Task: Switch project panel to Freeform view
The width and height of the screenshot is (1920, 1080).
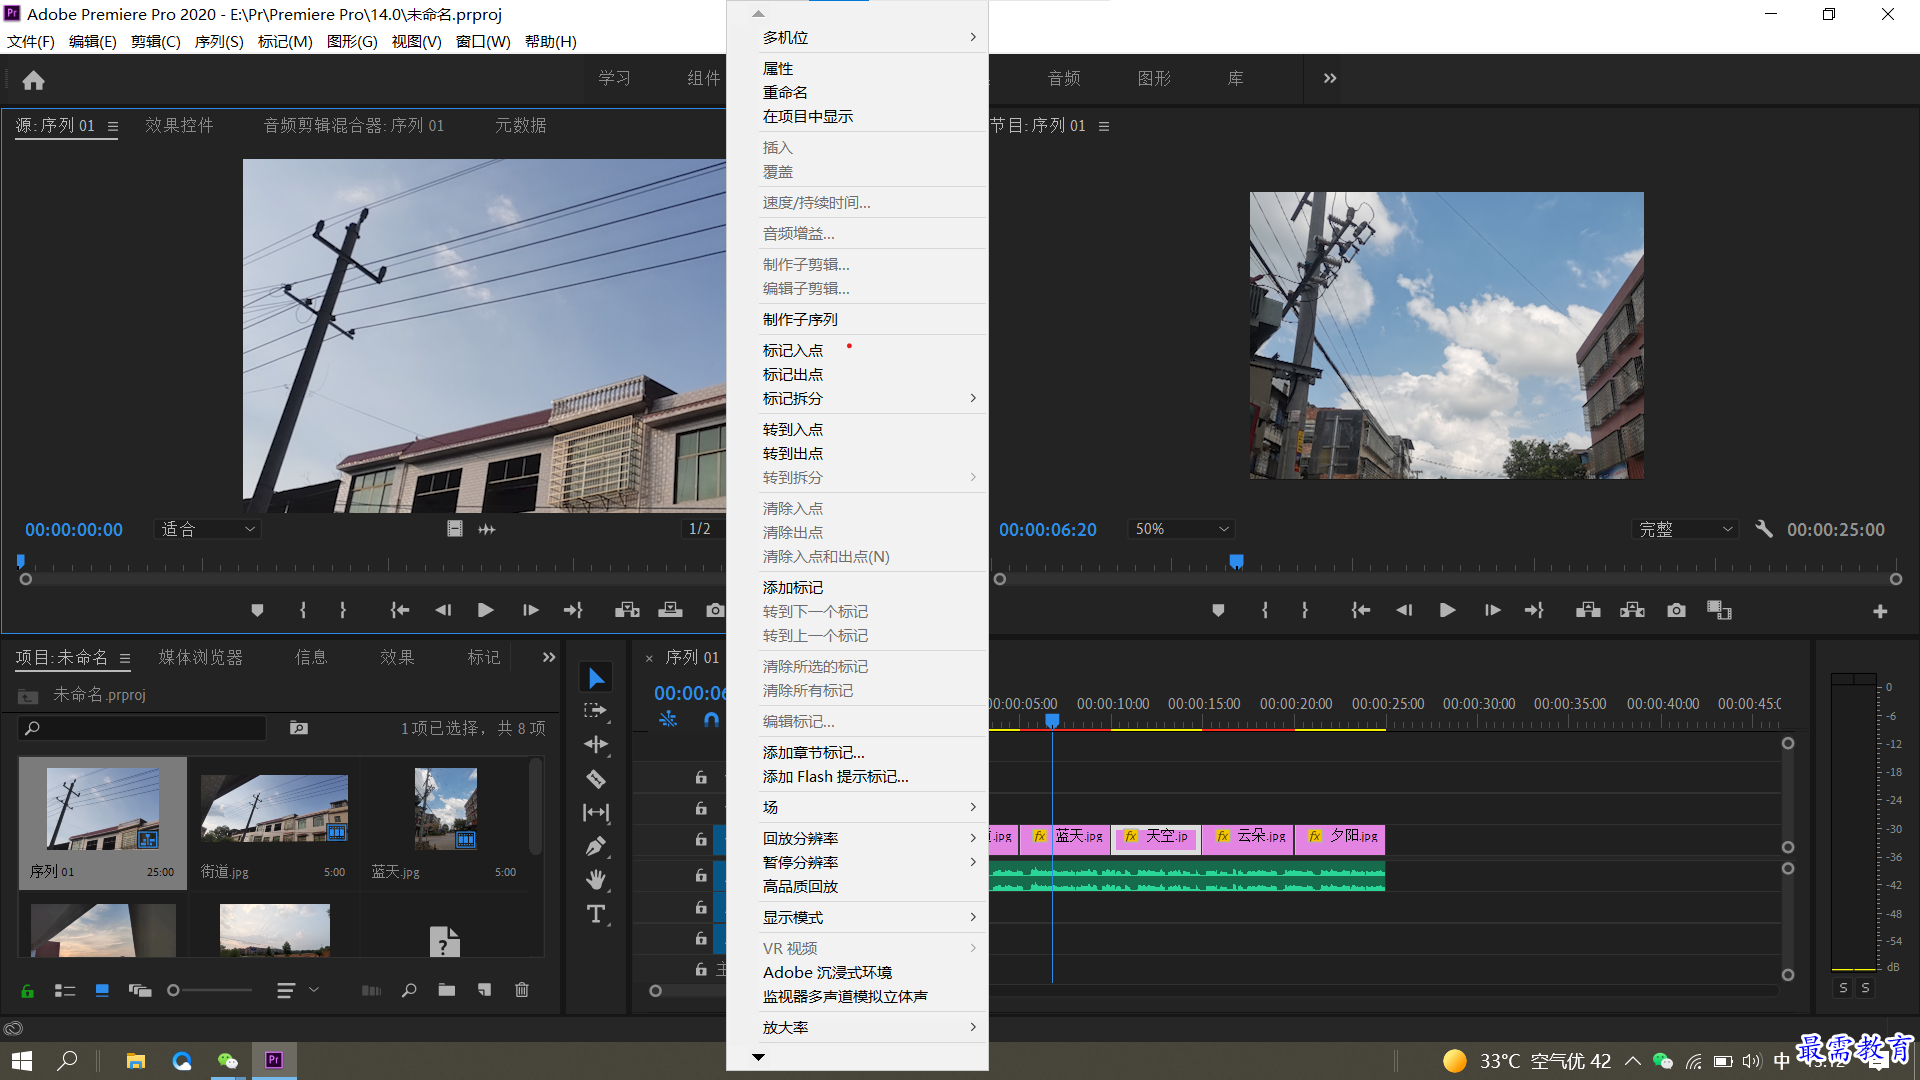Action: click(140, 990)
